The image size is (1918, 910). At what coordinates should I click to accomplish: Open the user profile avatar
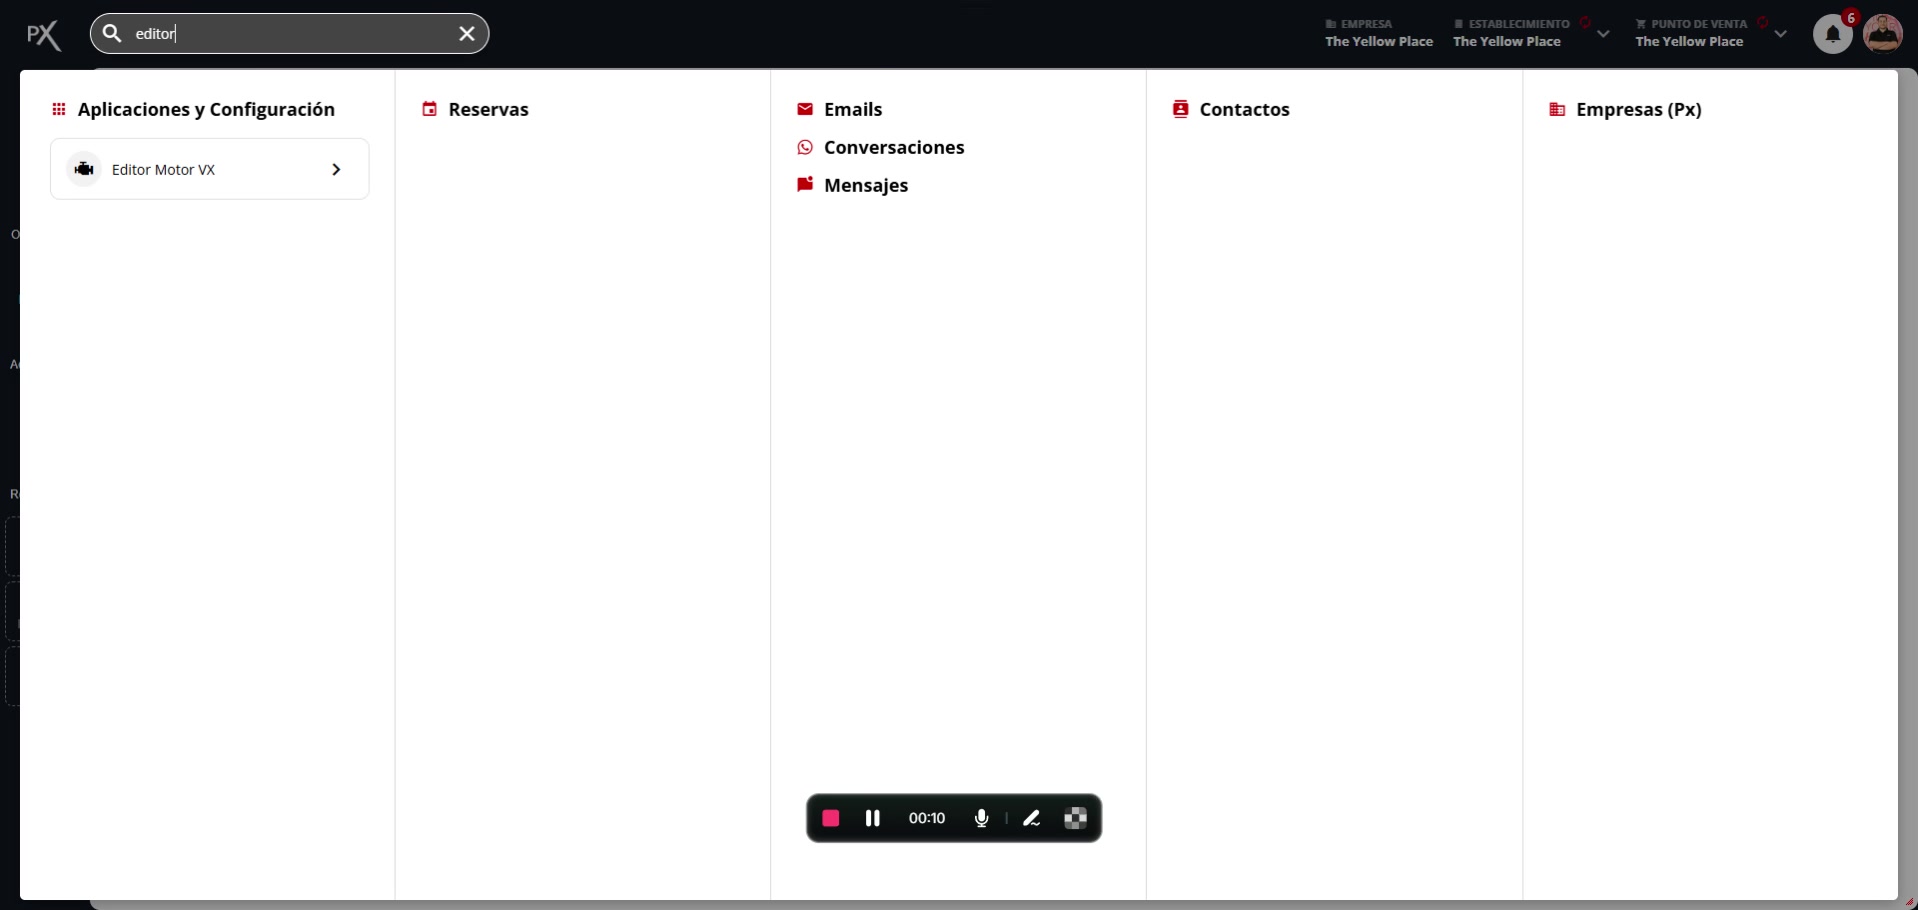tap(1883, 34)
